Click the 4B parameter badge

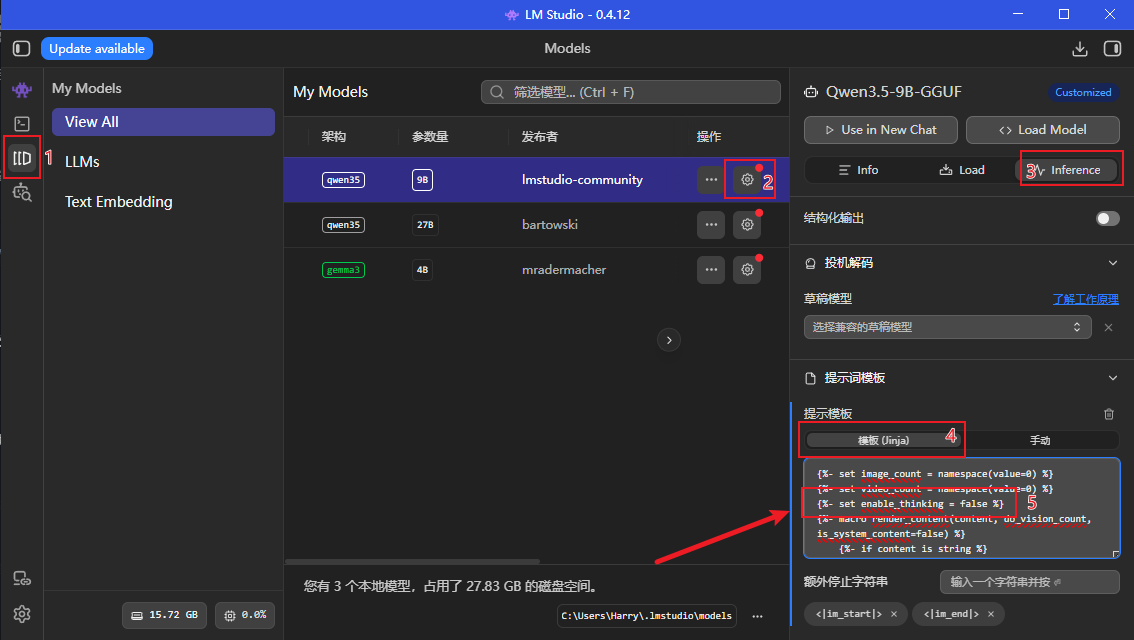tap(422, 270)
